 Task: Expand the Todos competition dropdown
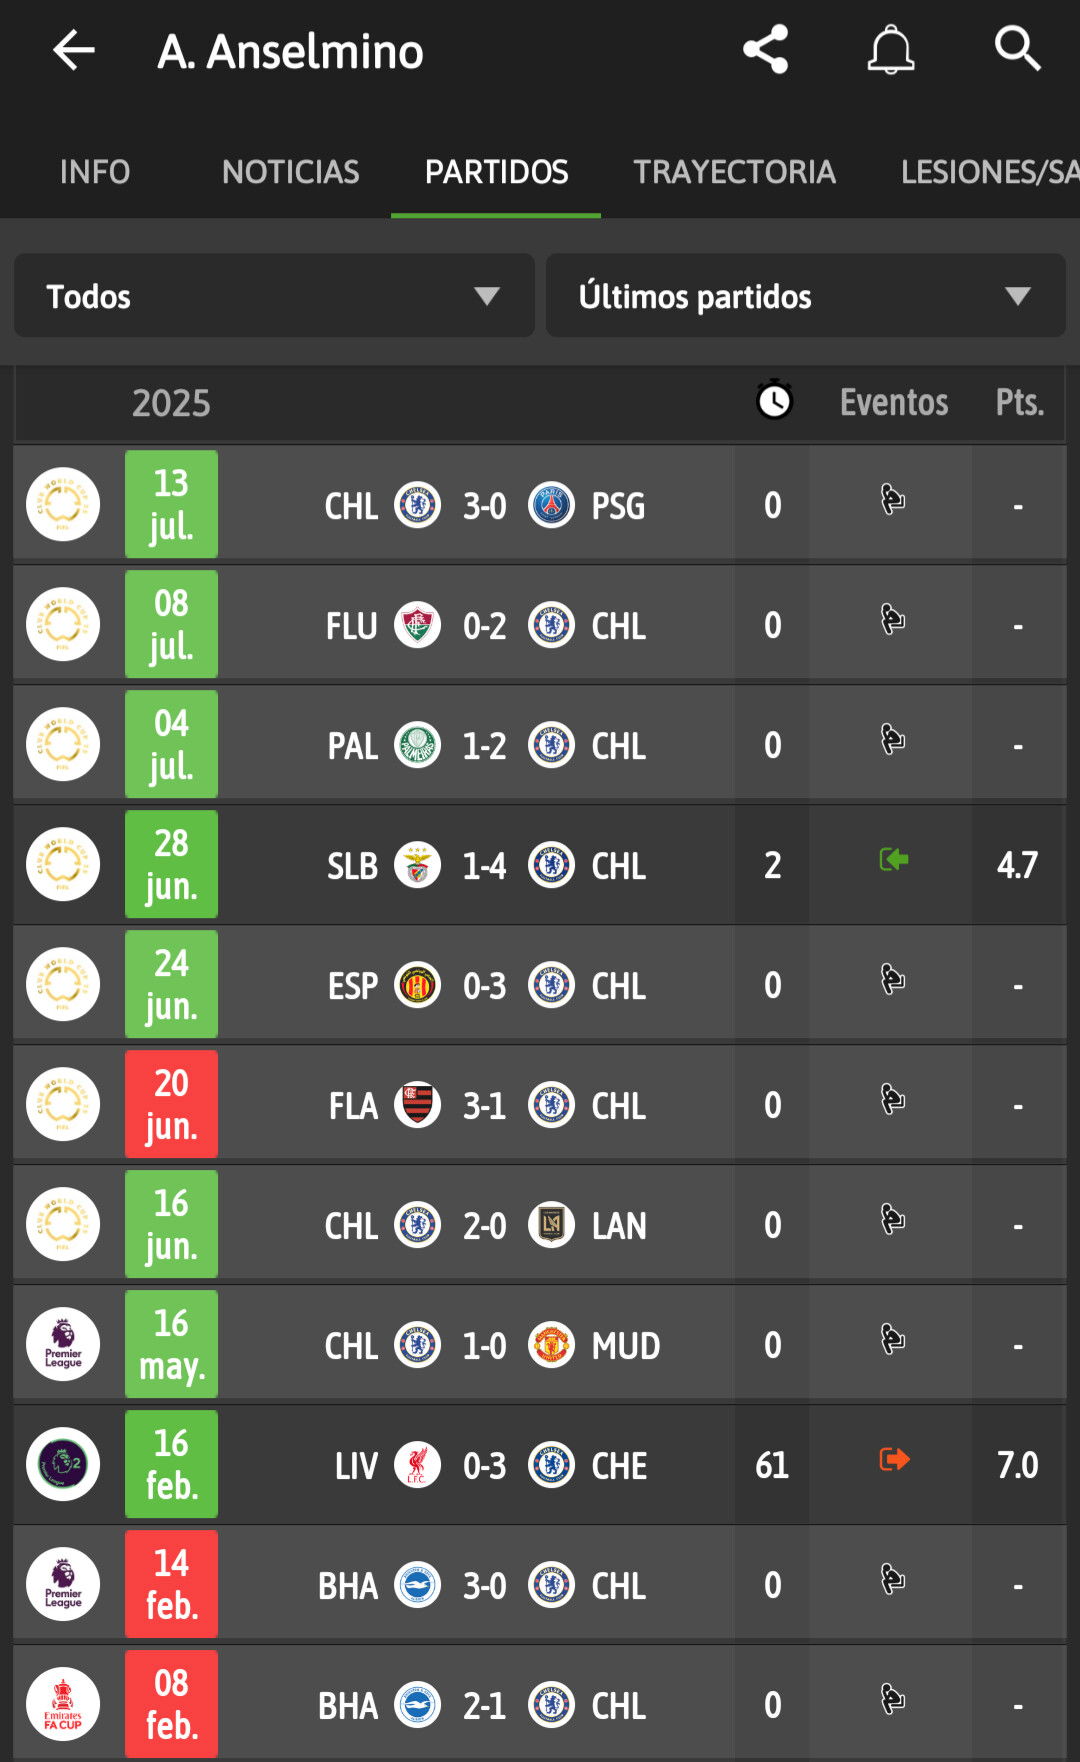click(274, 295)
